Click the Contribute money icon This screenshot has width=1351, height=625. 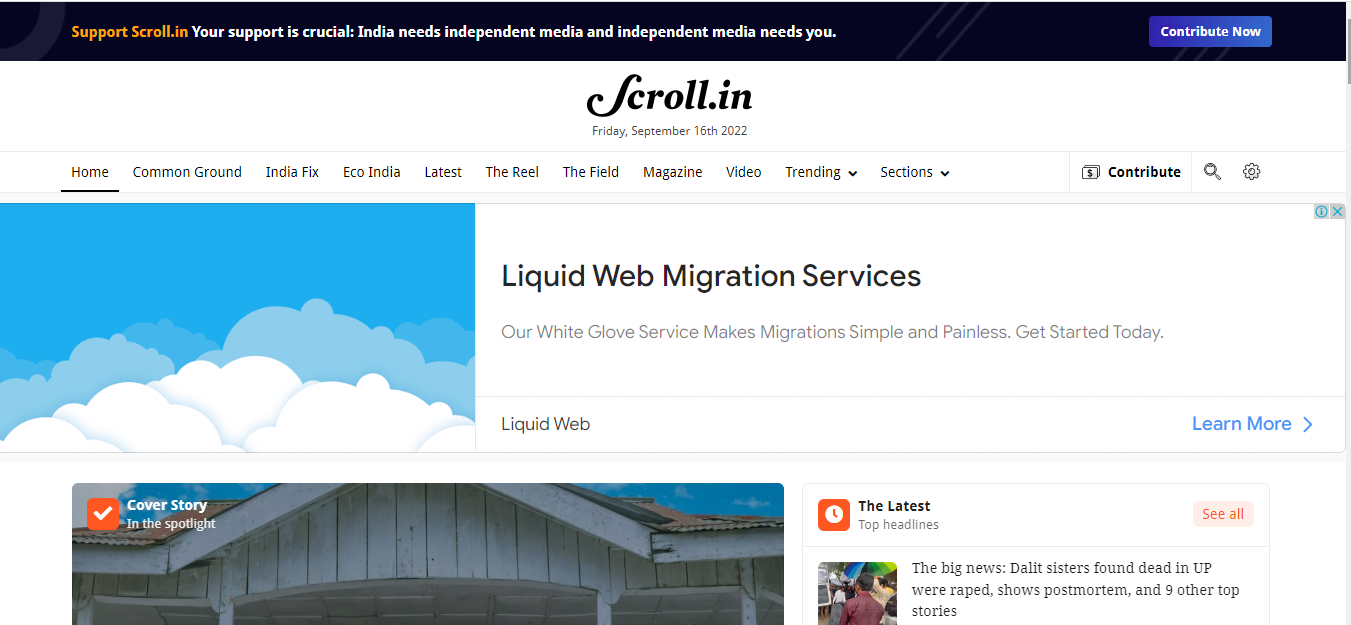1091,172
